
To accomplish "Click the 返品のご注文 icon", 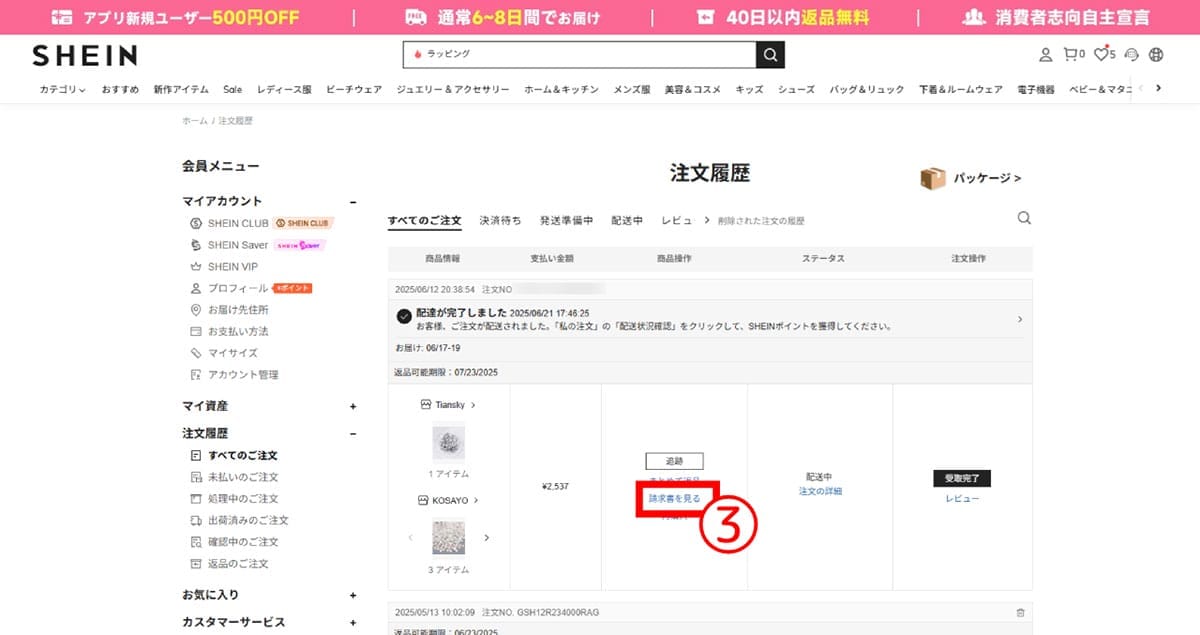I will tap(198, 564).
